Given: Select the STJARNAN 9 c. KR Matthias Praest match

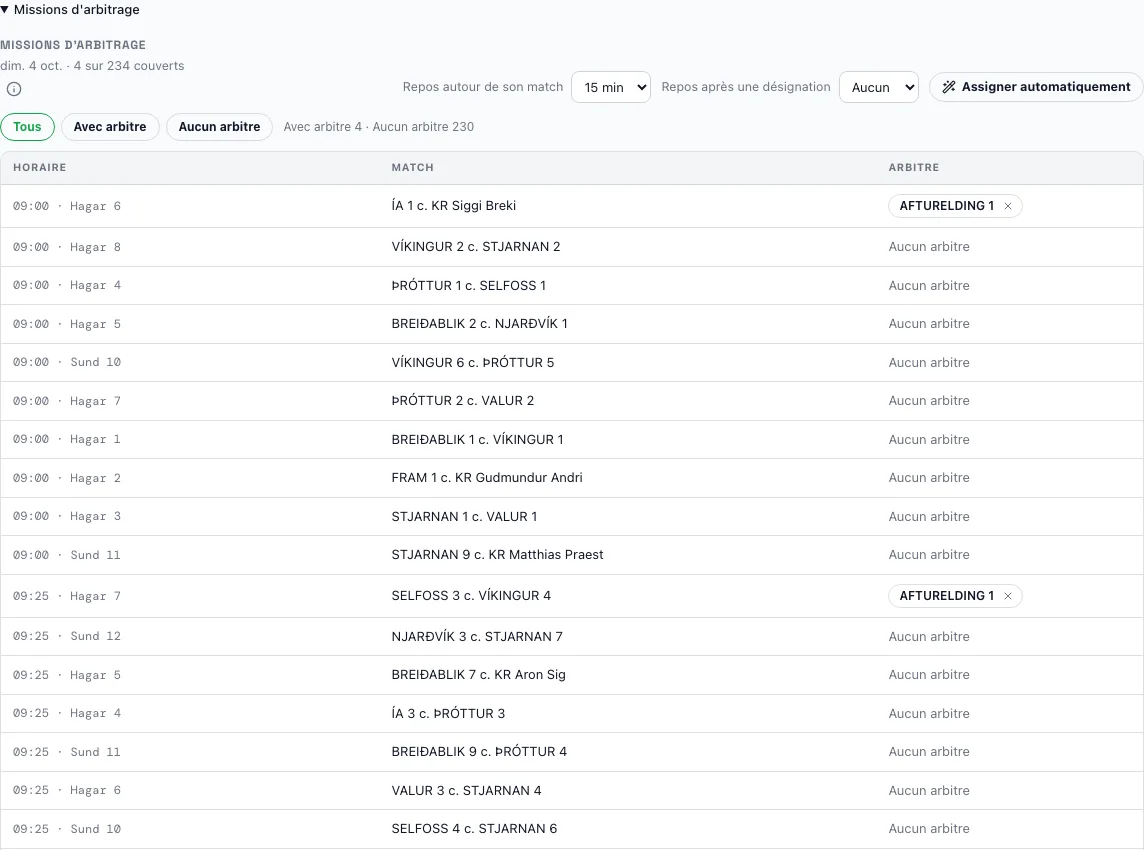Looking at the screenshot, I should click(x=497, y=555).
